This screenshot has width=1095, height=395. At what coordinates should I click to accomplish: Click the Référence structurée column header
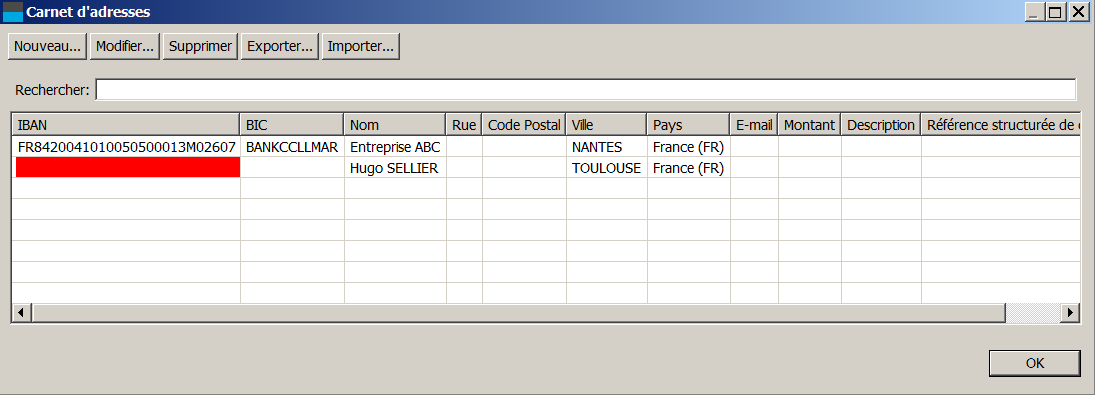tap(1001, 125)
